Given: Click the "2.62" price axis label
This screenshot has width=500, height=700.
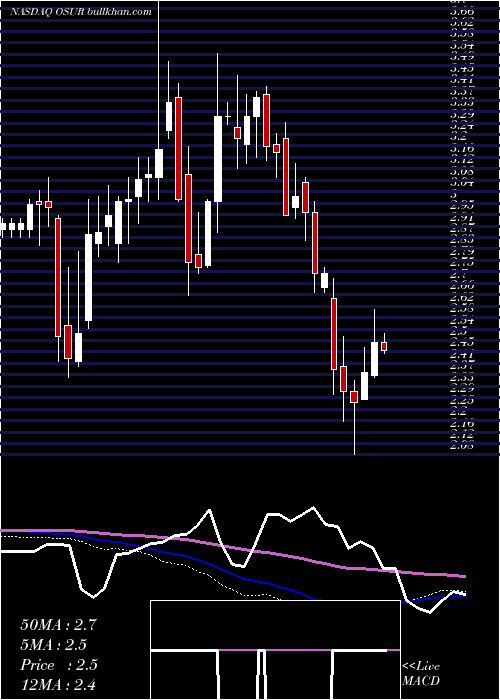Looking at the screenshot, I should coord(462,297).
